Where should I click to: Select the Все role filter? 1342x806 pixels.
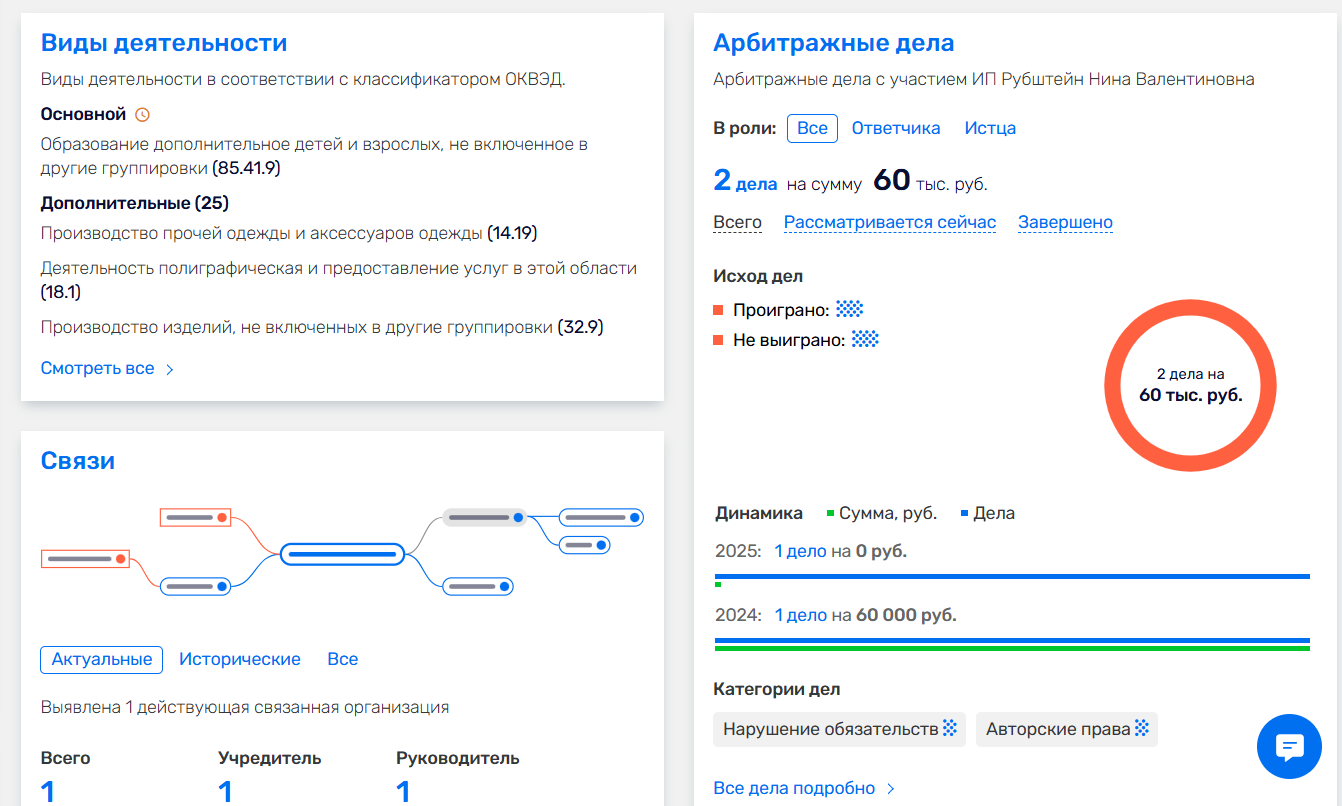pos(812,128)
